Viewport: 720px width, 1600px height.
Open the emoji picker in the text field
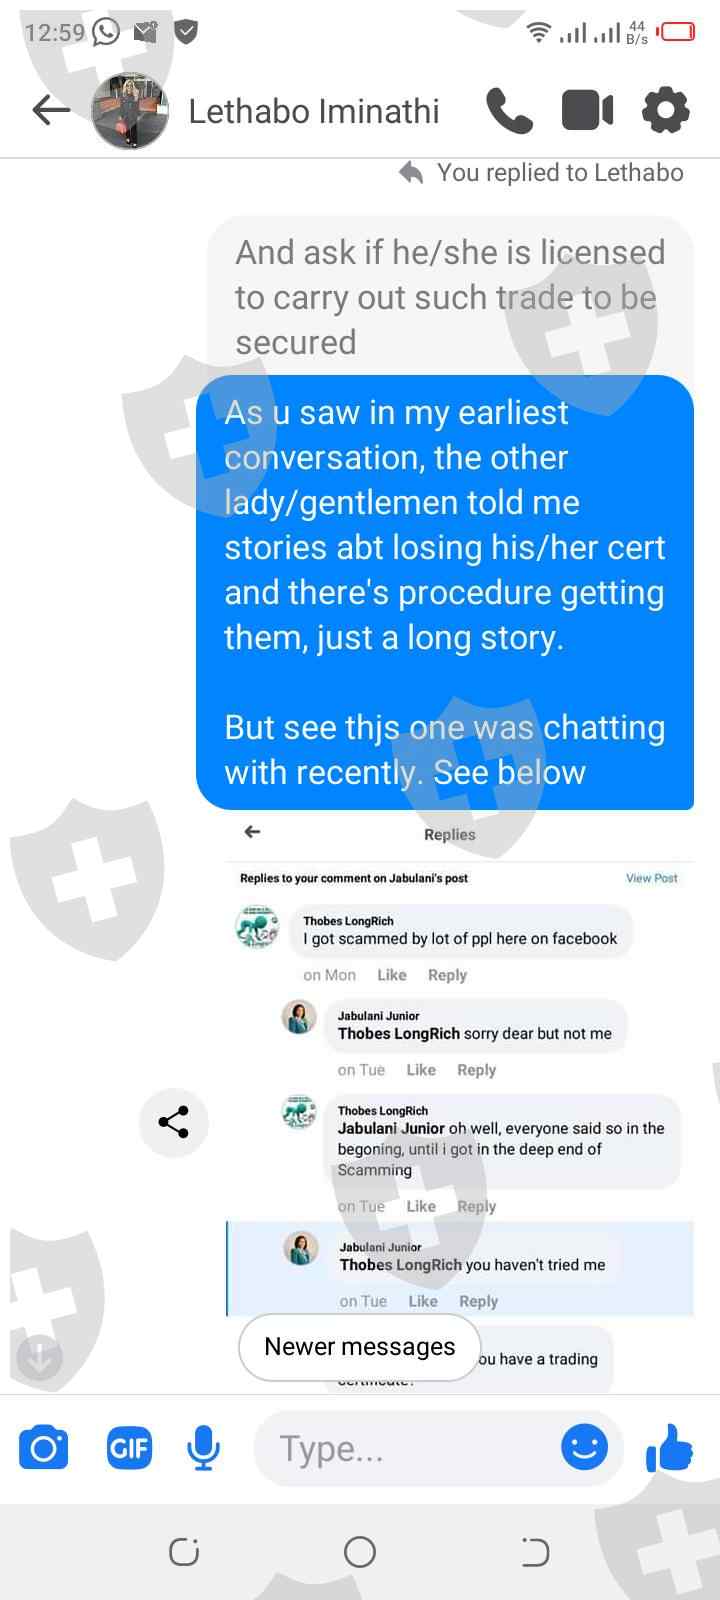coord(584,1446)
